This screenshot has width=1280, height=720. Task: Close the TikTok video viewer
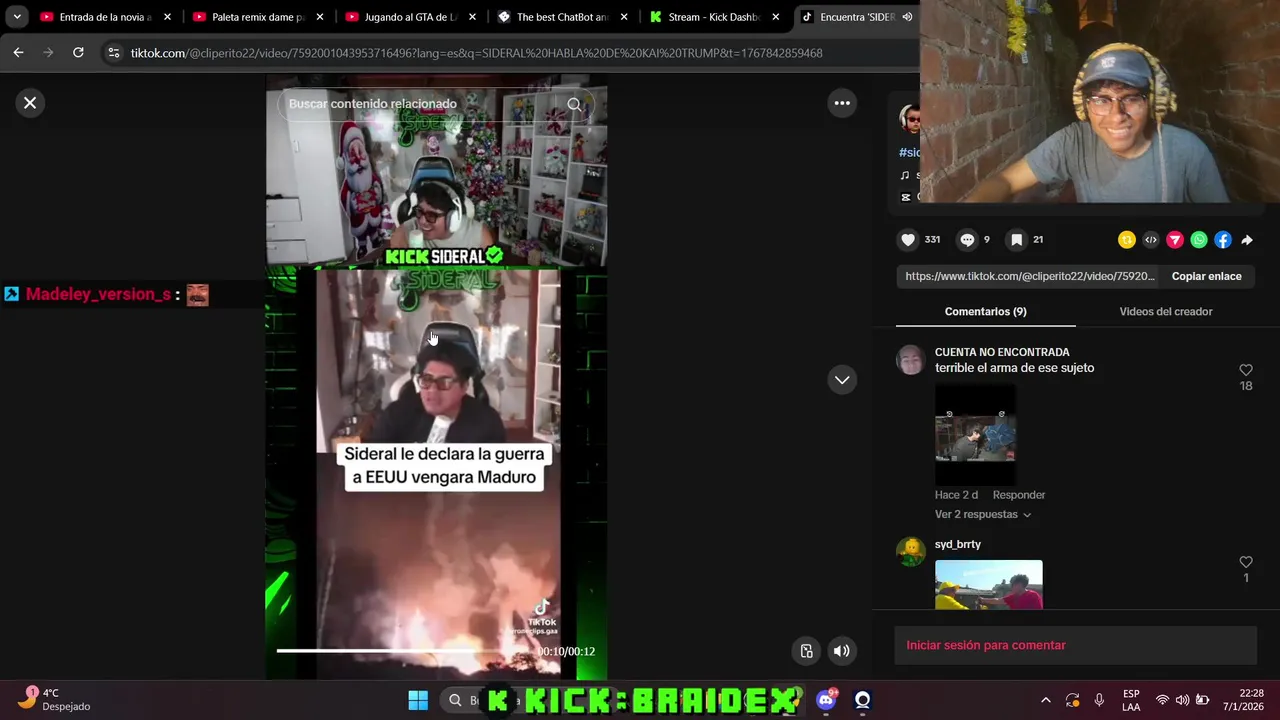(x=30, y=102)
